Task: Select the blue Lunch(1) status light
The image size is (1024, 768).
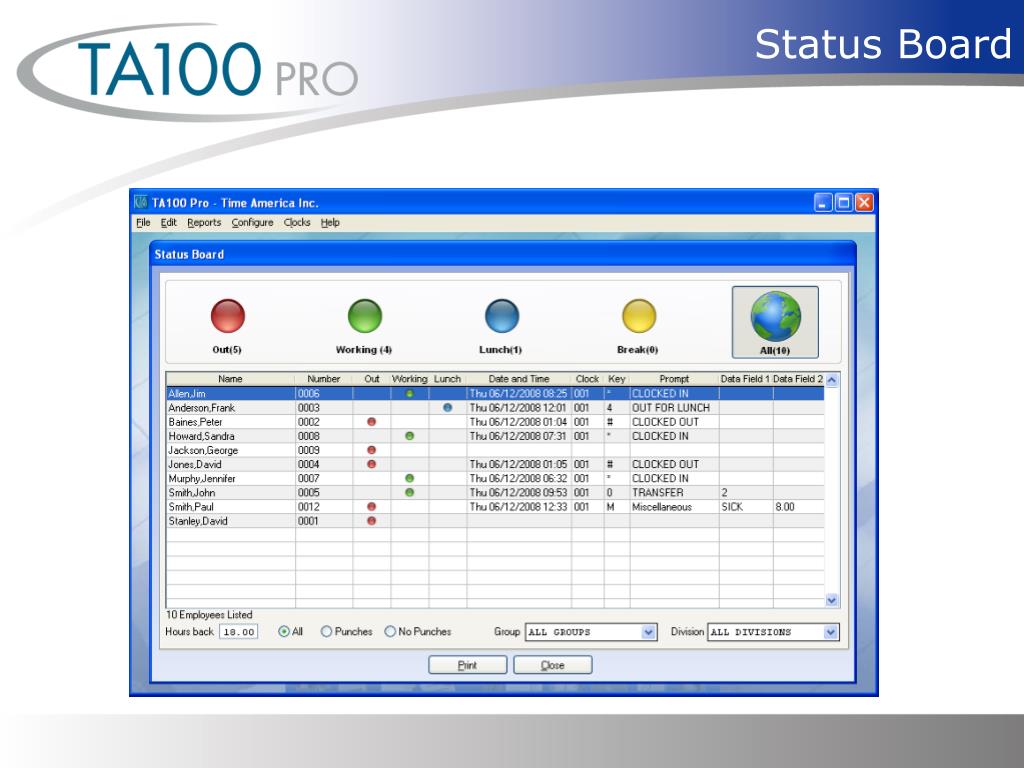Action: click(502, 317)
